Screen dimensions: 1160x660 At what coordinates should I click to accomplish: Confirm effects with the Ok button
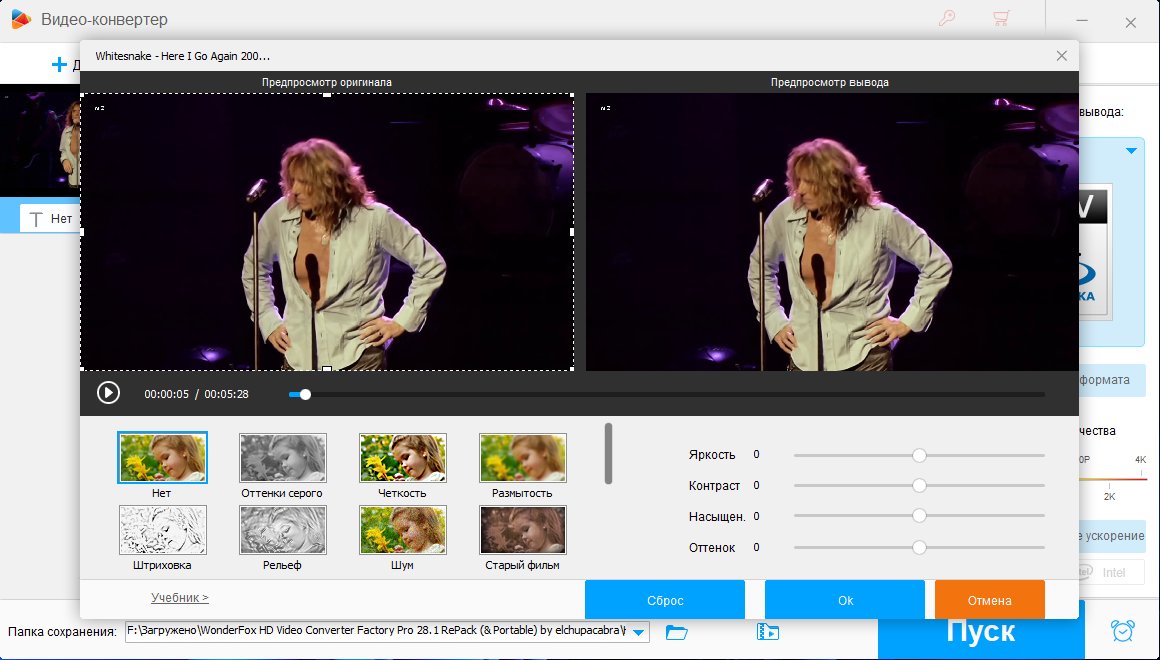(844, 600)
